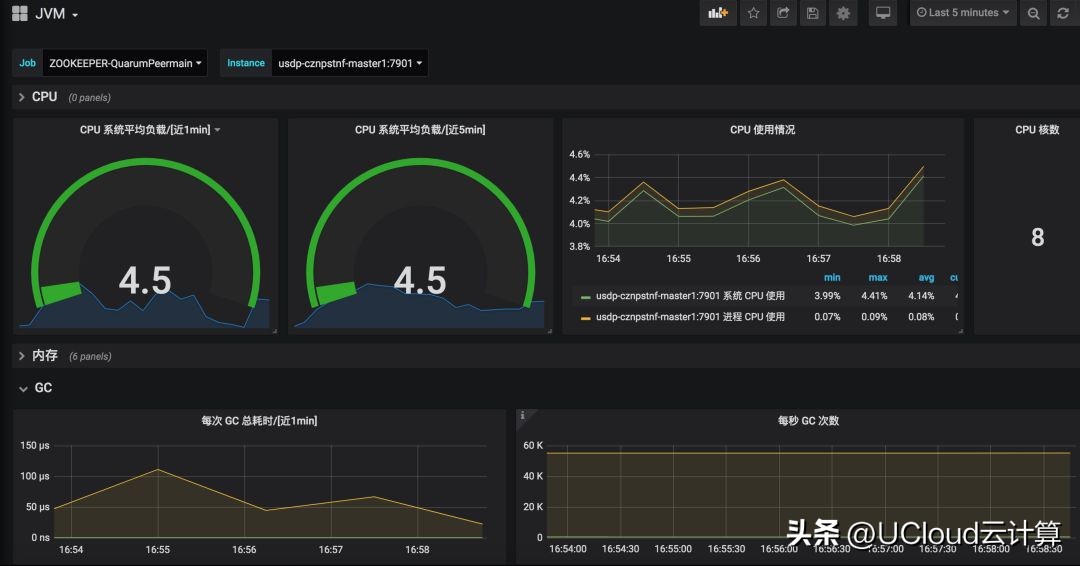The height and width of the screenshot is (566, 1080).
Task: Sort legend by avg column
Action: (x=926, y=277)
